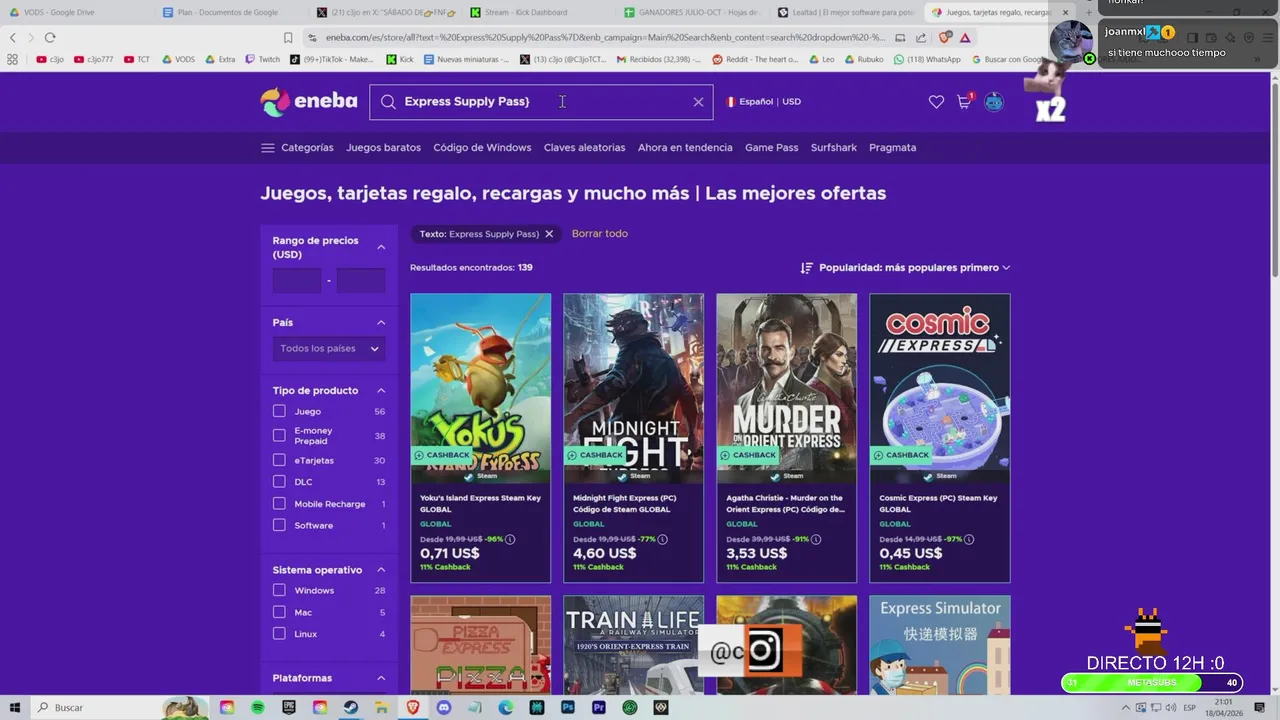Check the Juego product type
The width and height of the screenshot is (1280, 720).
pos(279,411)
